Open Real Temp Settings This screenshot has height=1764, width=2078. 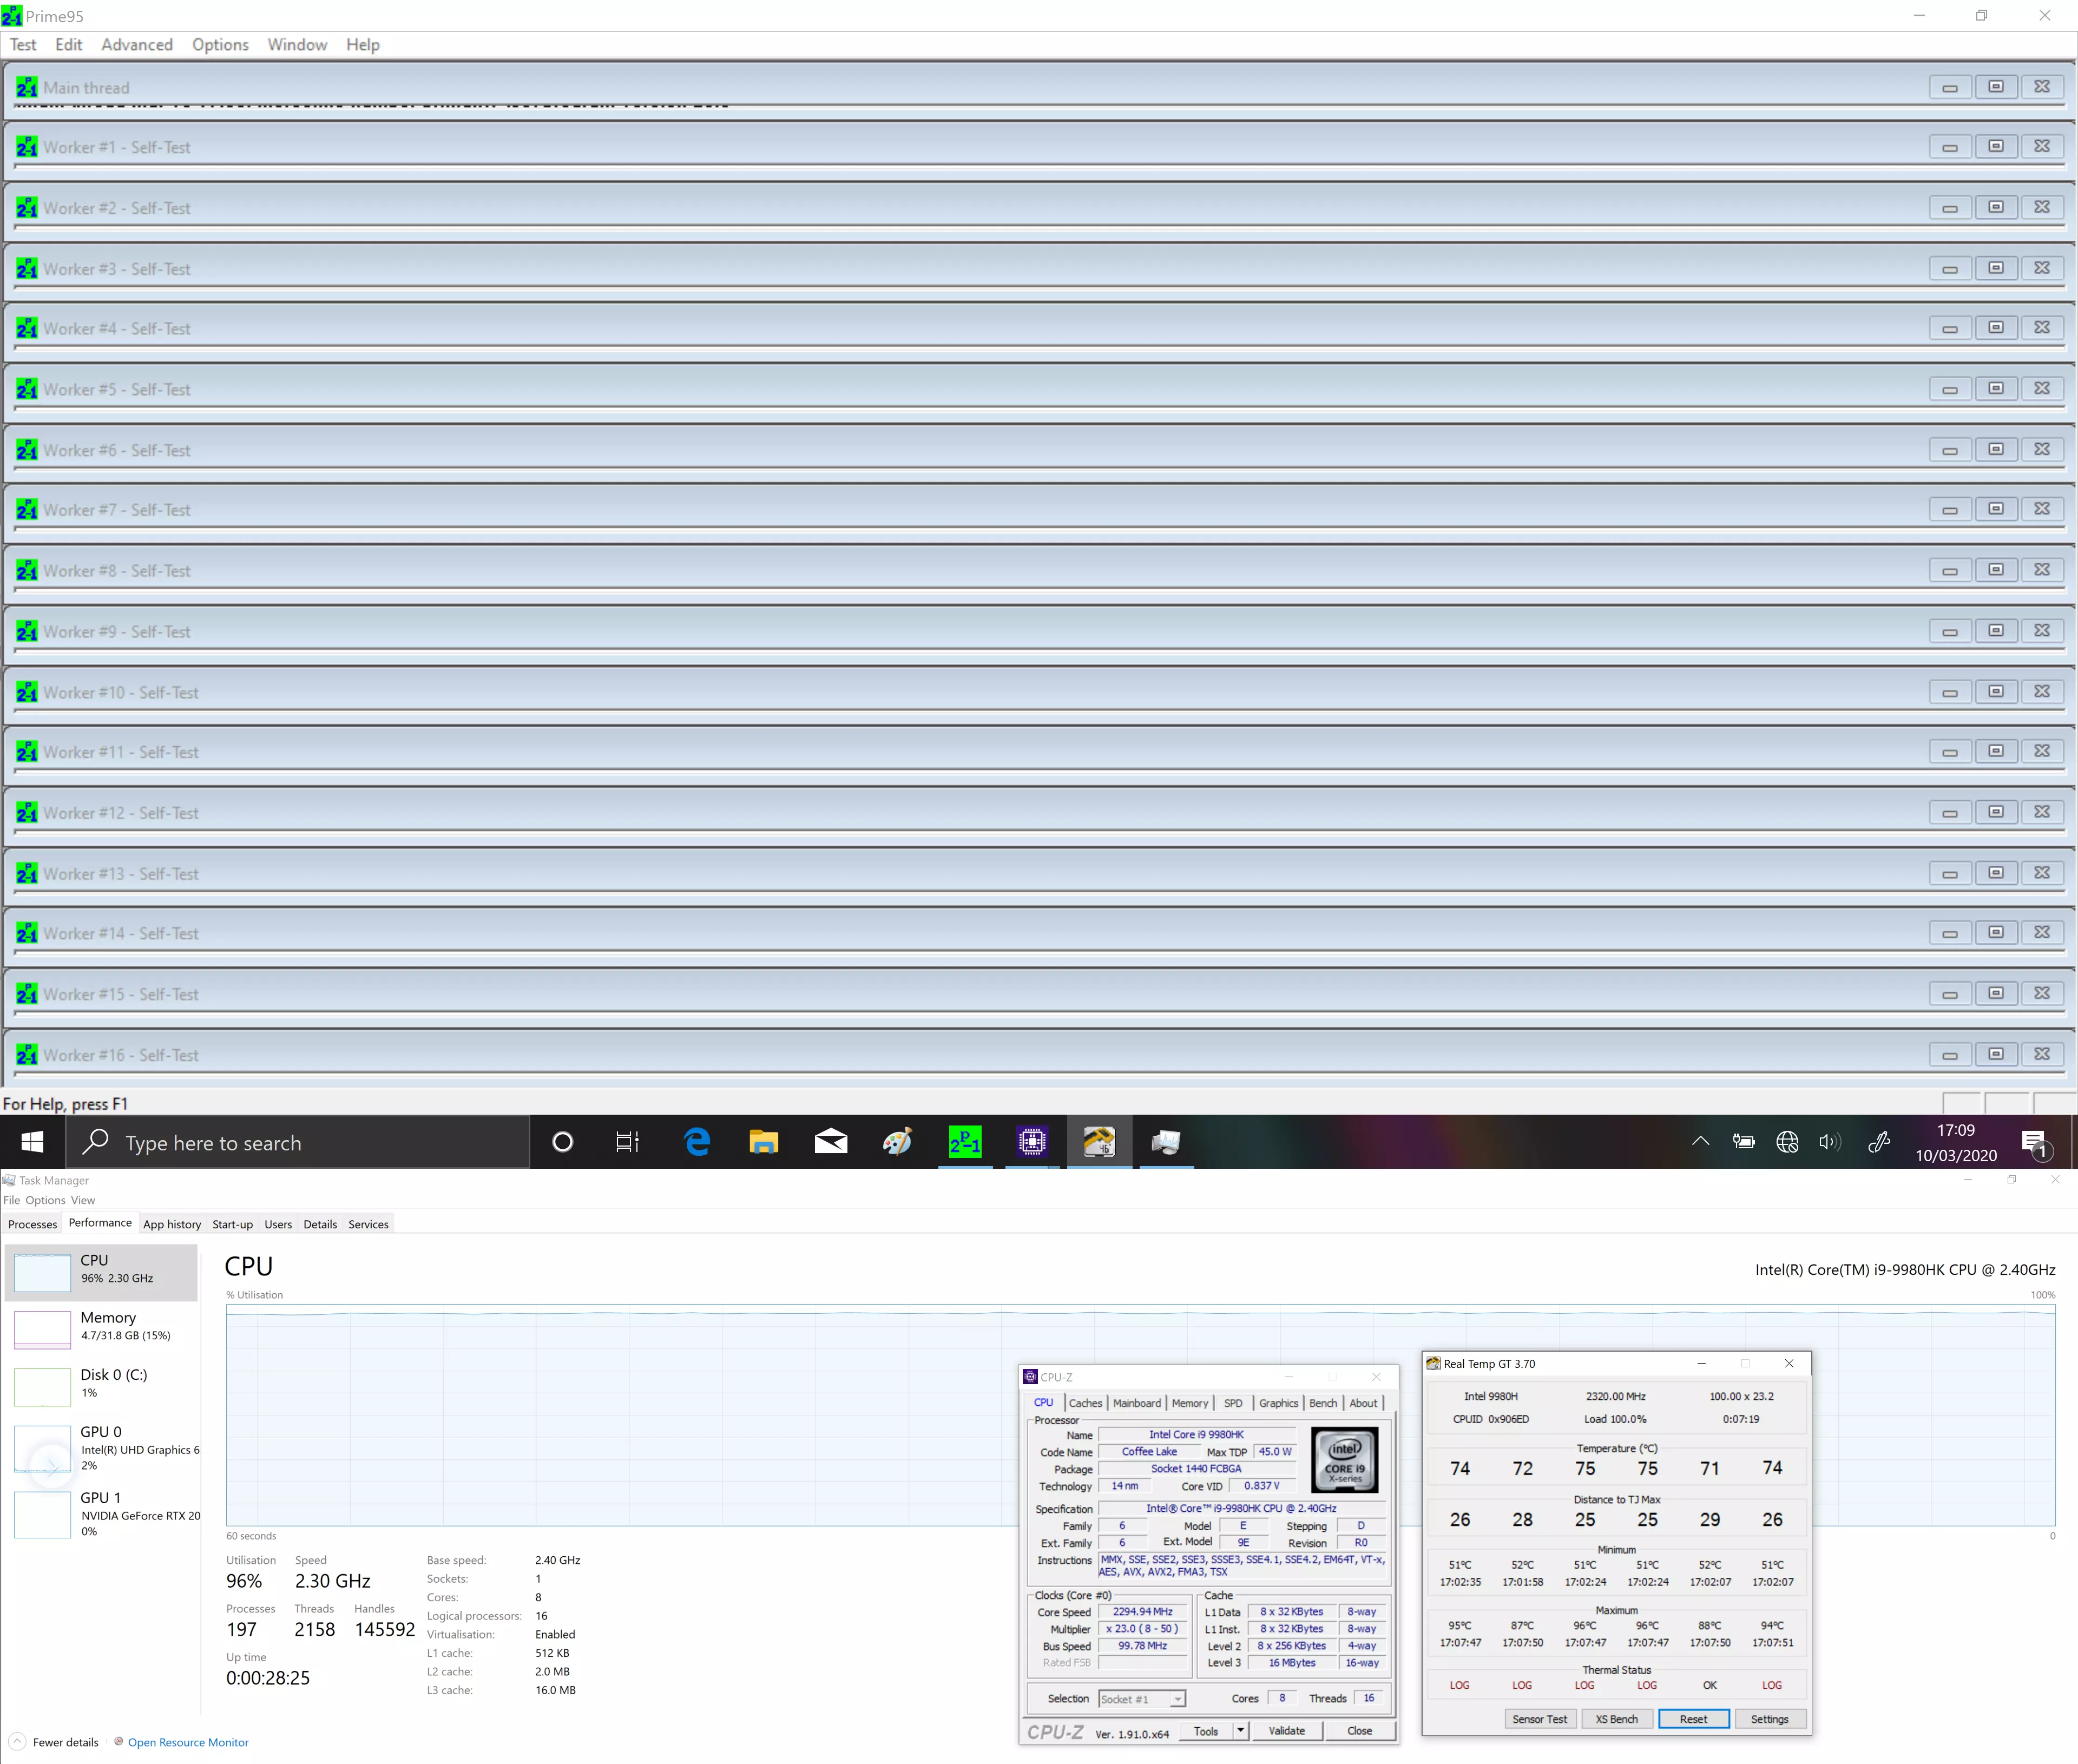pyautogui.click(x=1770, y=1719)
